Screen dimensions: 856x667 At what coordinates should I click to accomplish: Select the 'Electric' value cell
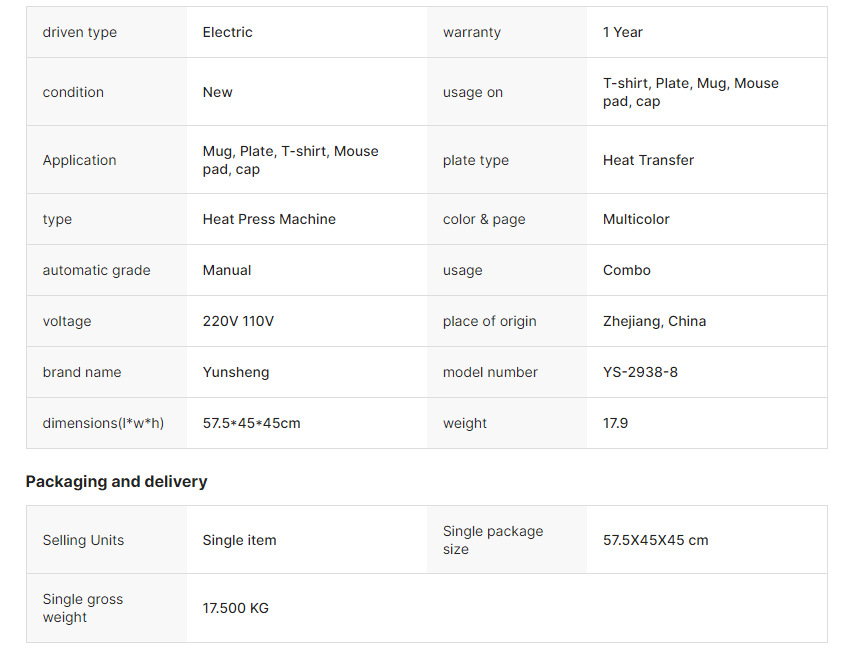(x=228, y=33)
